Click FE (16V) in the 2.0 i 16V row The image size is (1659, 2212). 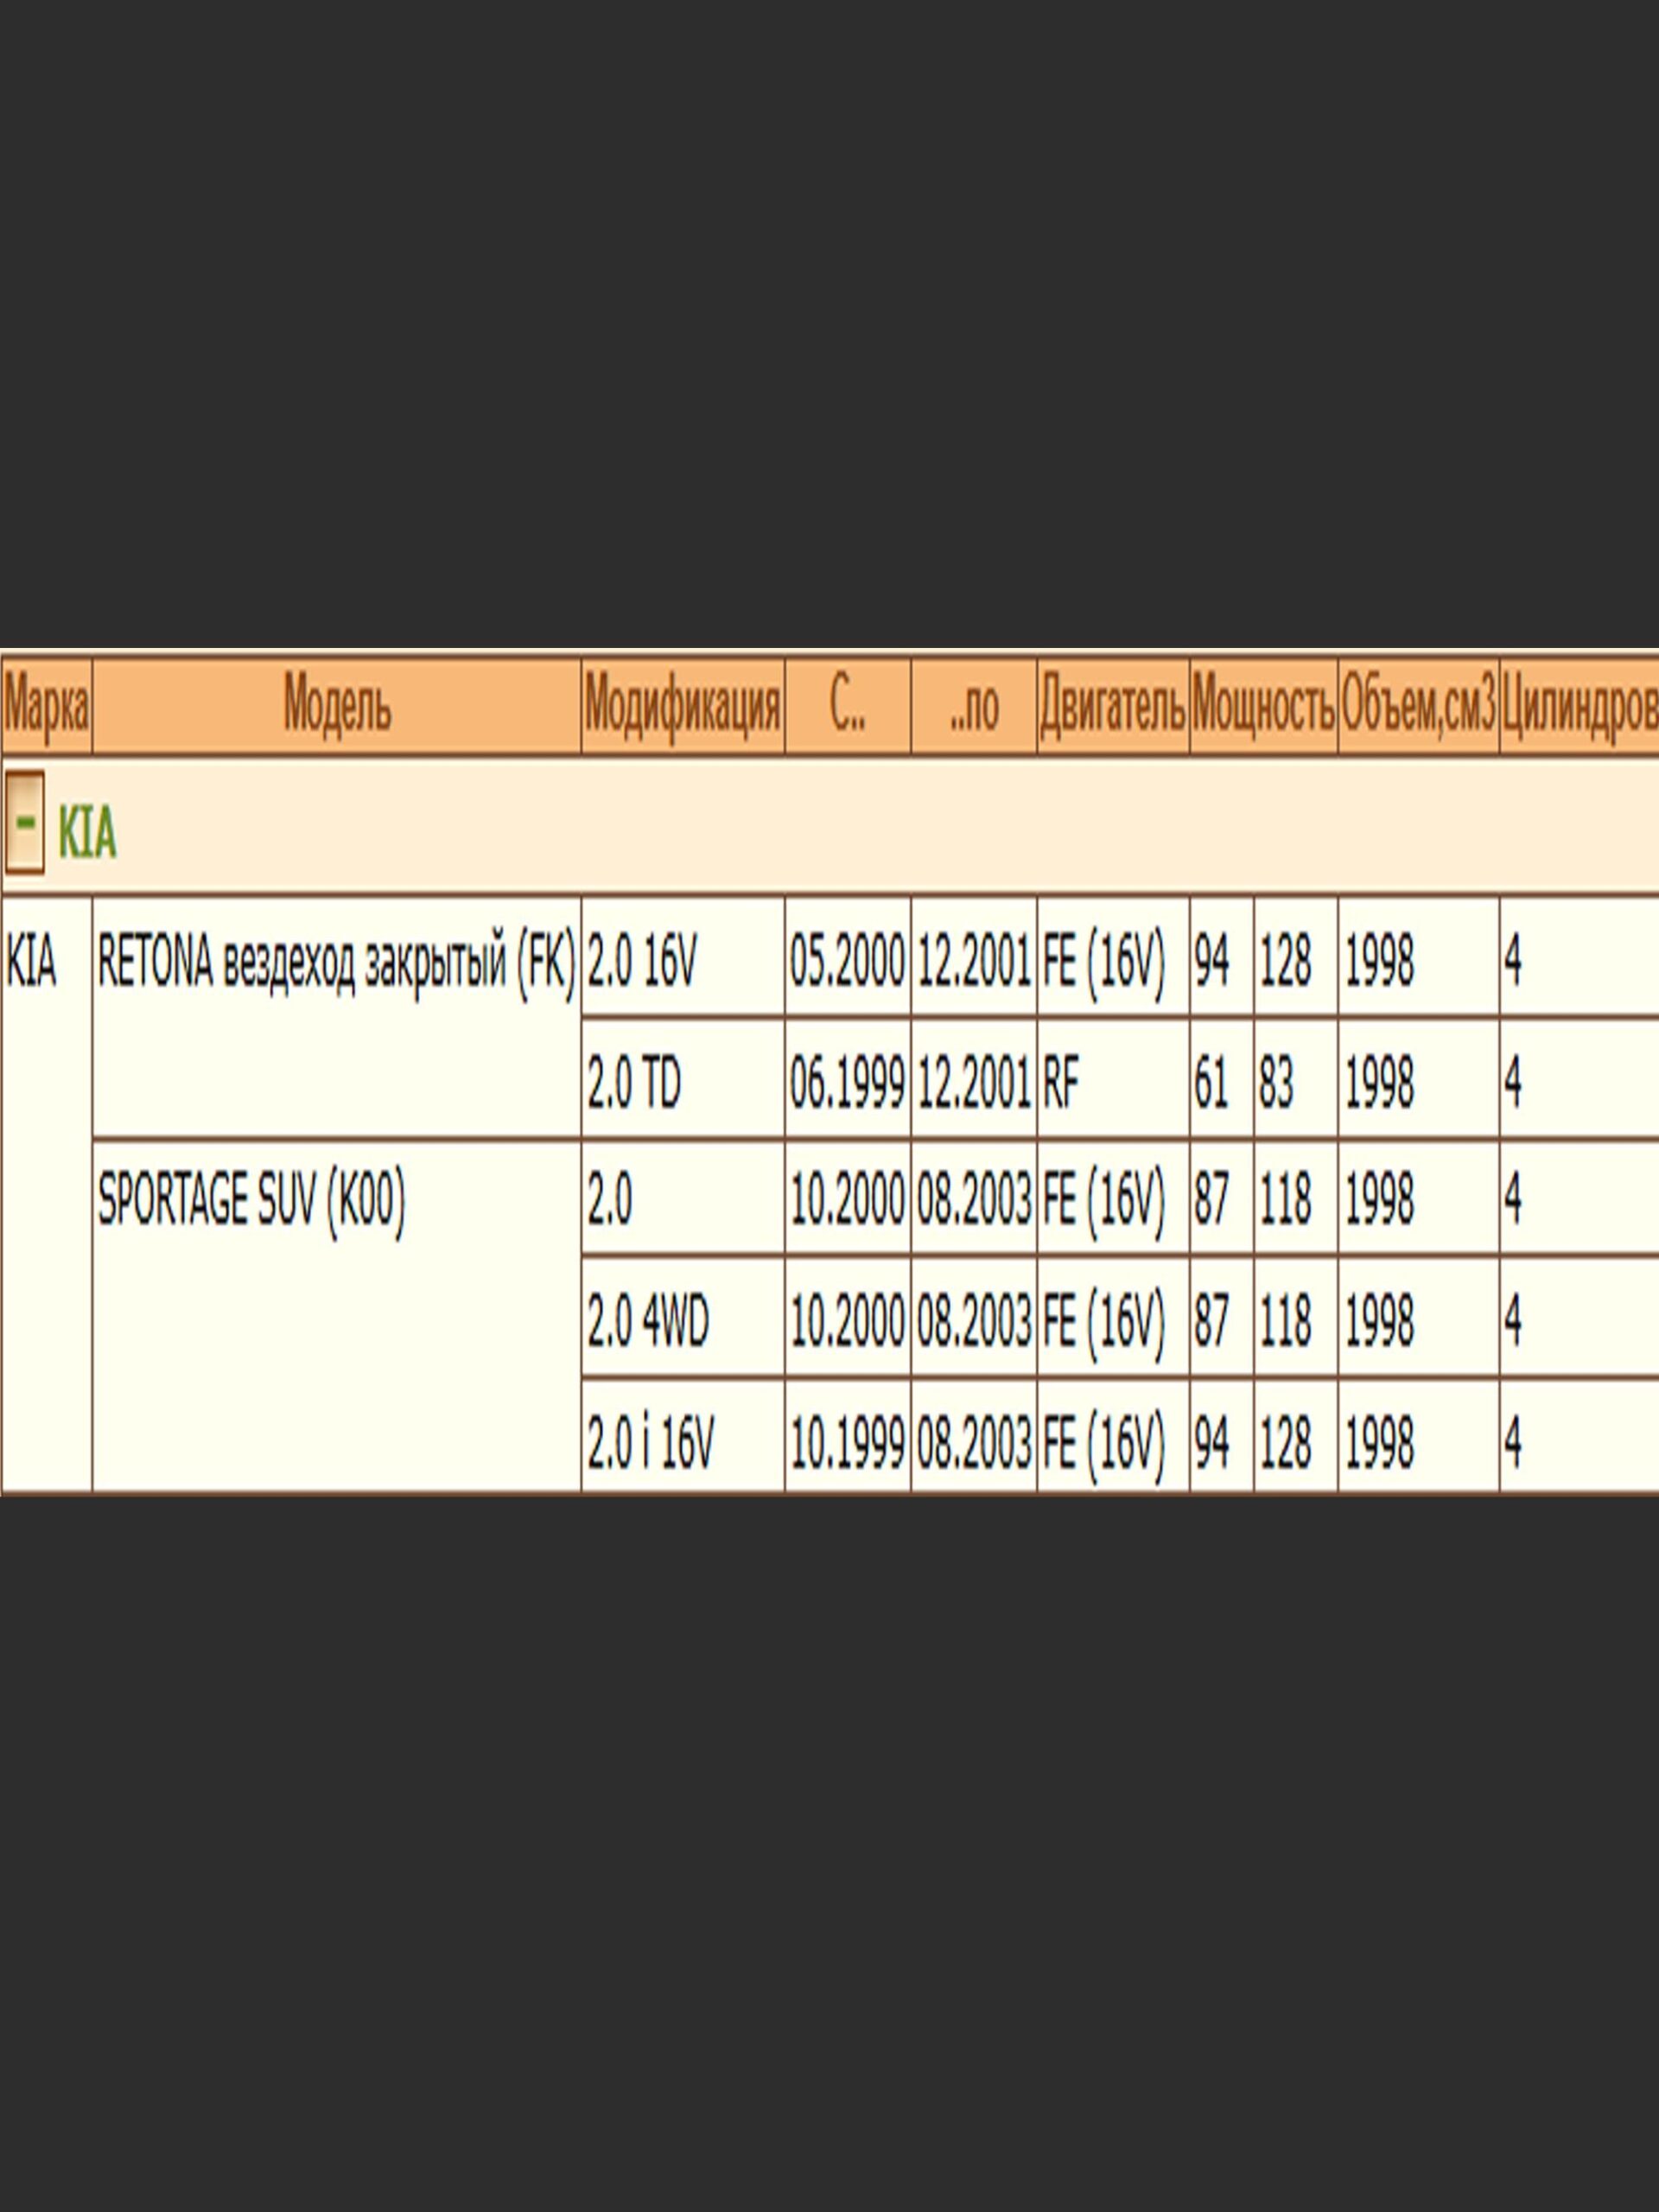click(x=1113, y=1436)
